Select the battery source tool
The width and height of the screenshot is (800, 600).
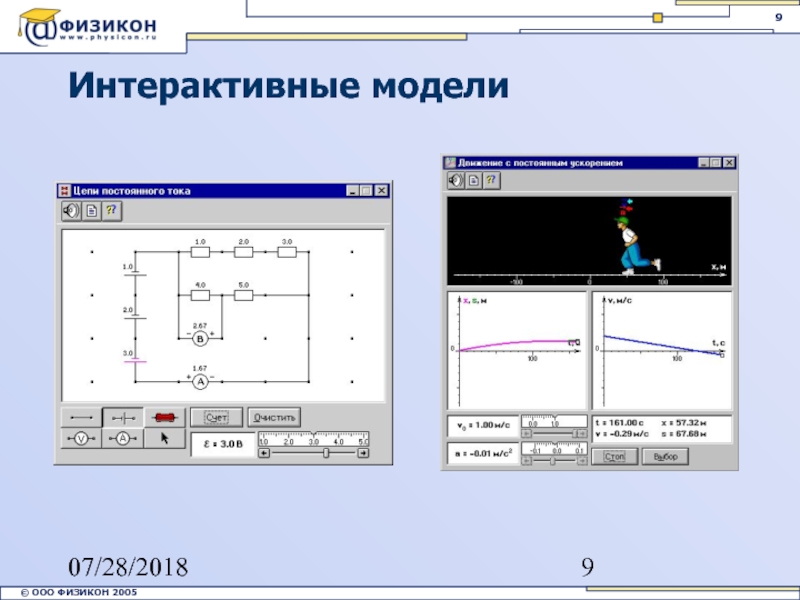(123, 418)
